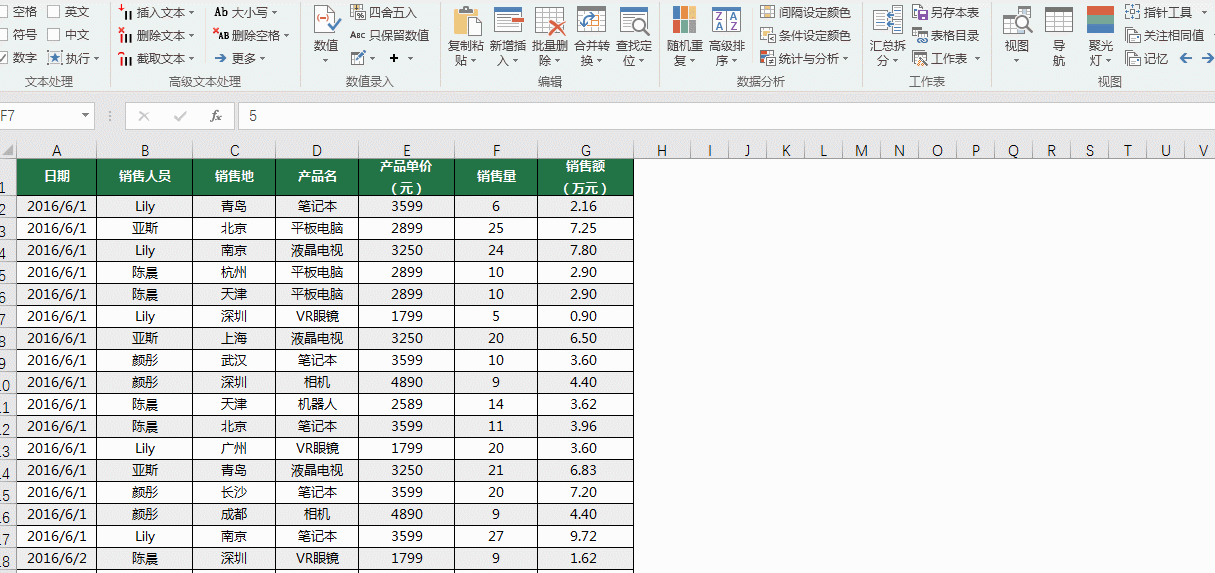Click the 复制粘贴 clipboard icon
The height and width of the screenshot is (573, 1215).
466,20
